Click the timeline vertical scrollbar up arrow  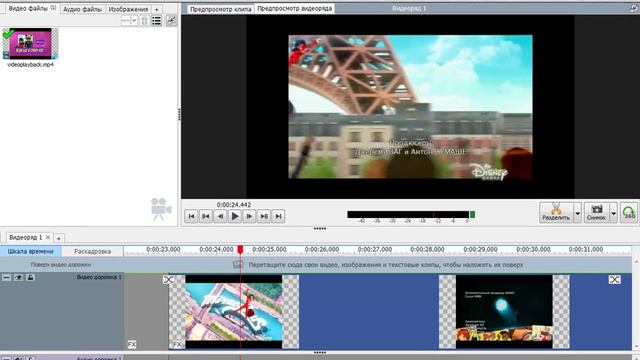[636, 261]
